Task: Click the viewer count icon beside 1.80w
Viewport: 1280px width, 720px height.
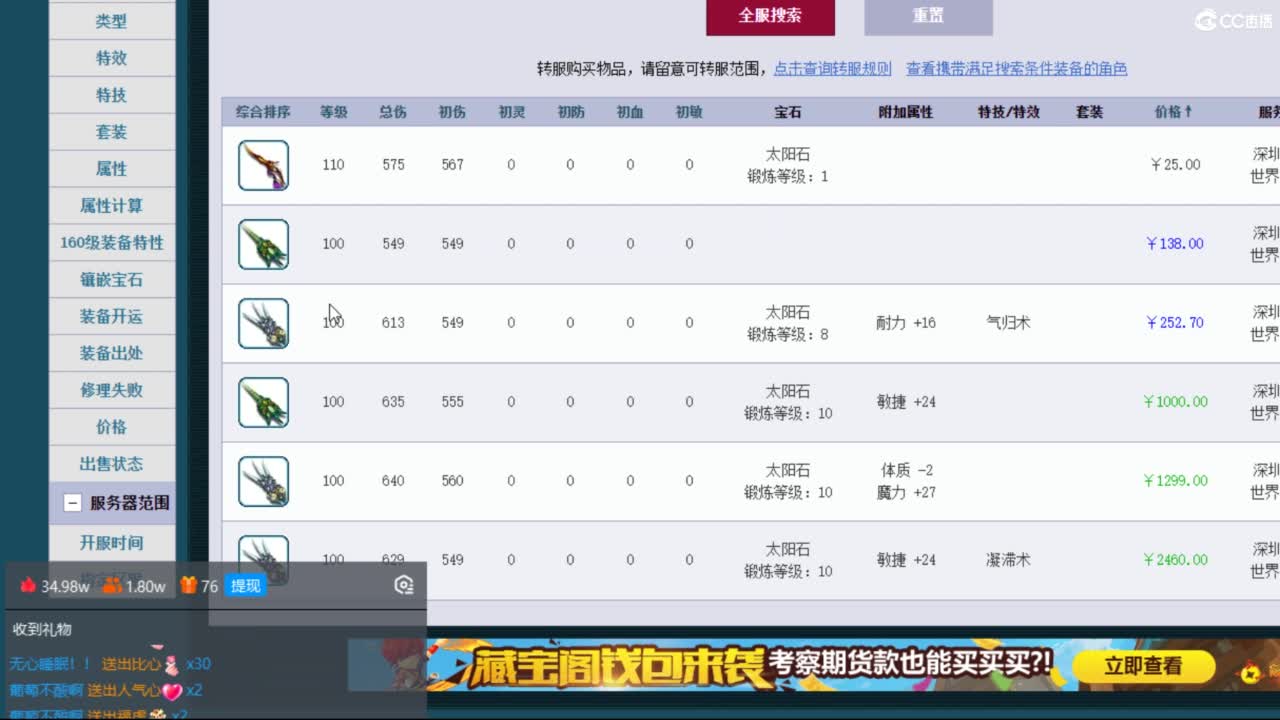Action: point(112,587)
